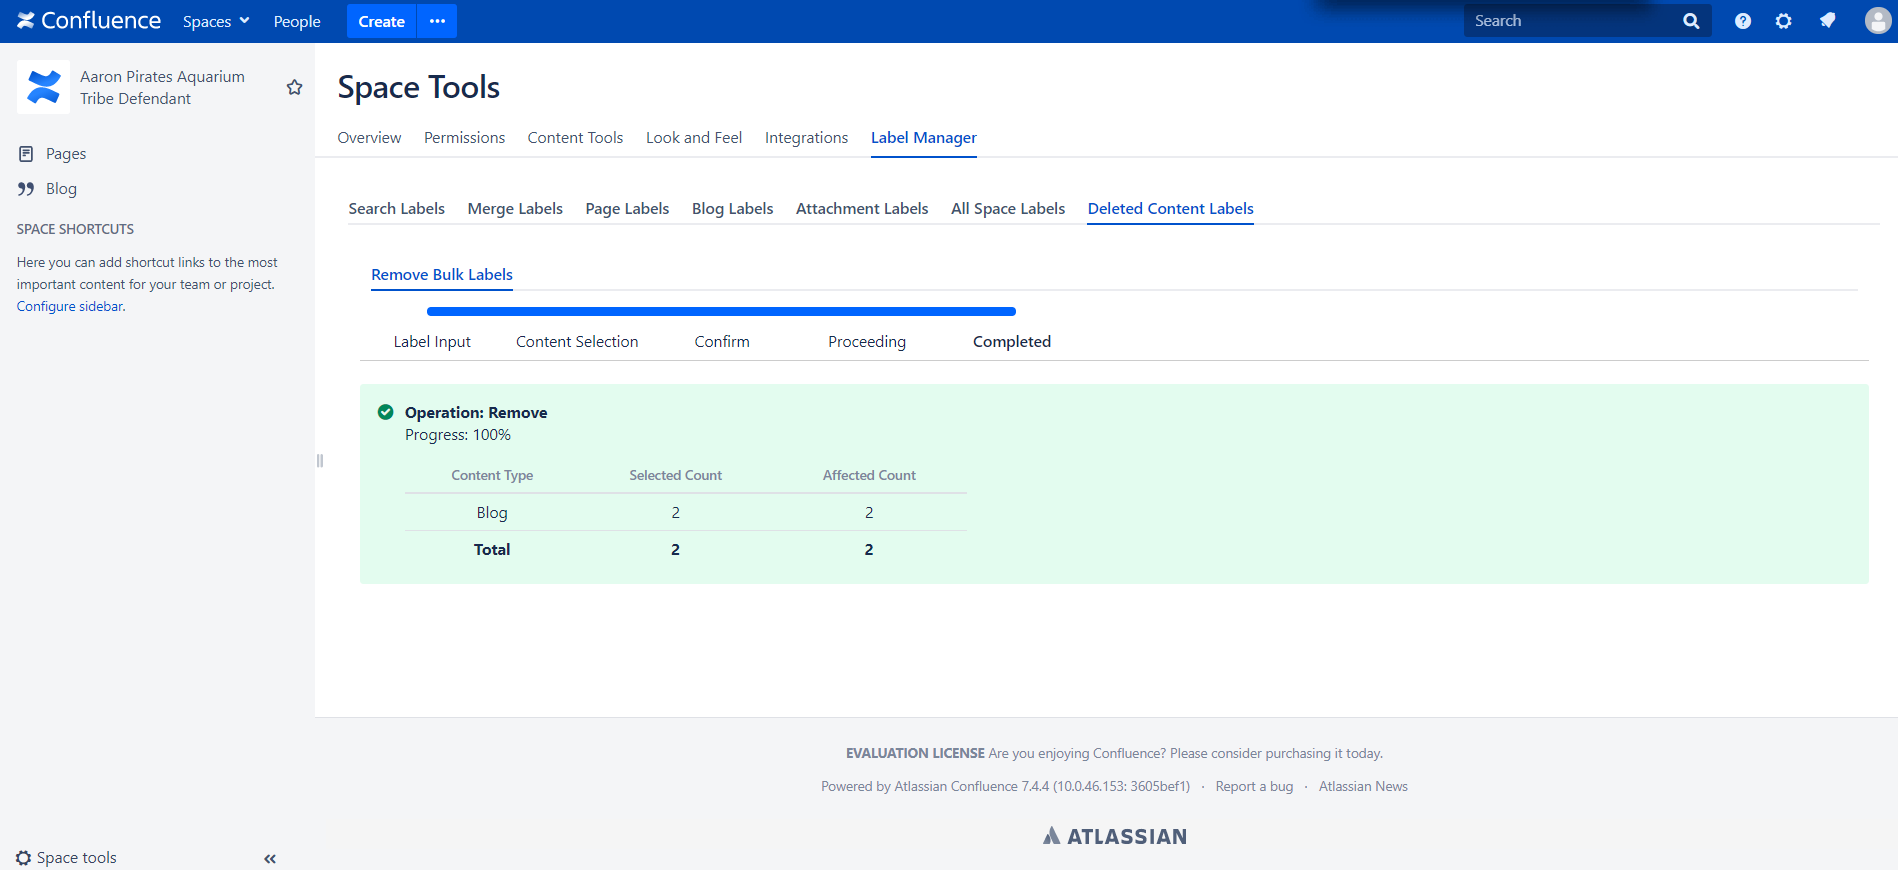Viewport: 1898px width, 870px height.
Task: Select the Label Manager tab
Action: 924,138
